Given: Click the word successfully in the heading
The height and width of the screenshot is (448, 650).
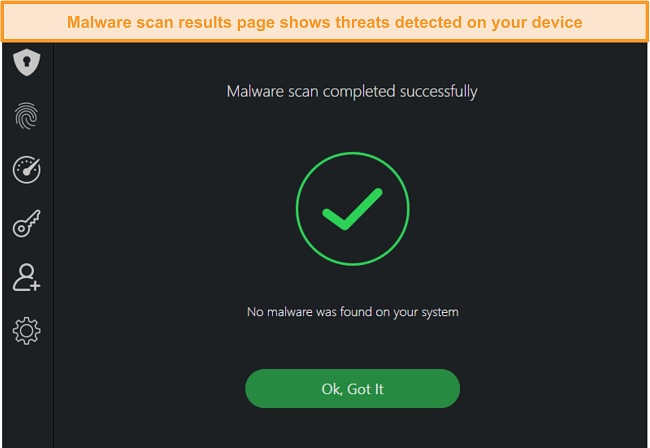Looking at the screenshot, I should coord(439,92).
